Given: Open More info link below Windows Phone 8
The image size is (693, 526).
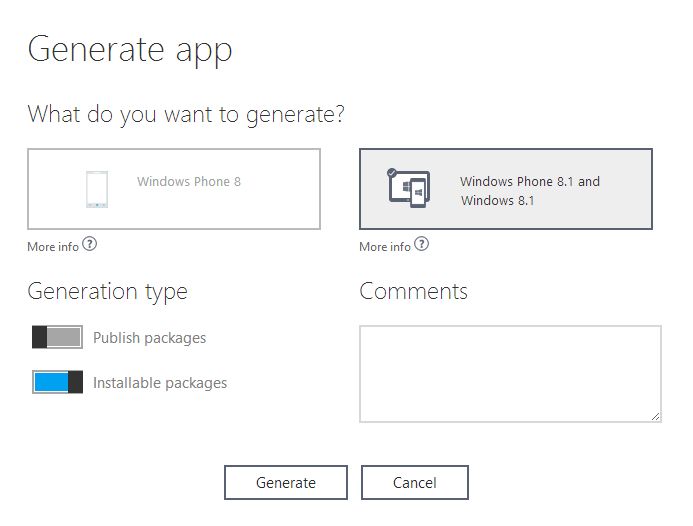Looking at the screenshot, I should point(53,247).
